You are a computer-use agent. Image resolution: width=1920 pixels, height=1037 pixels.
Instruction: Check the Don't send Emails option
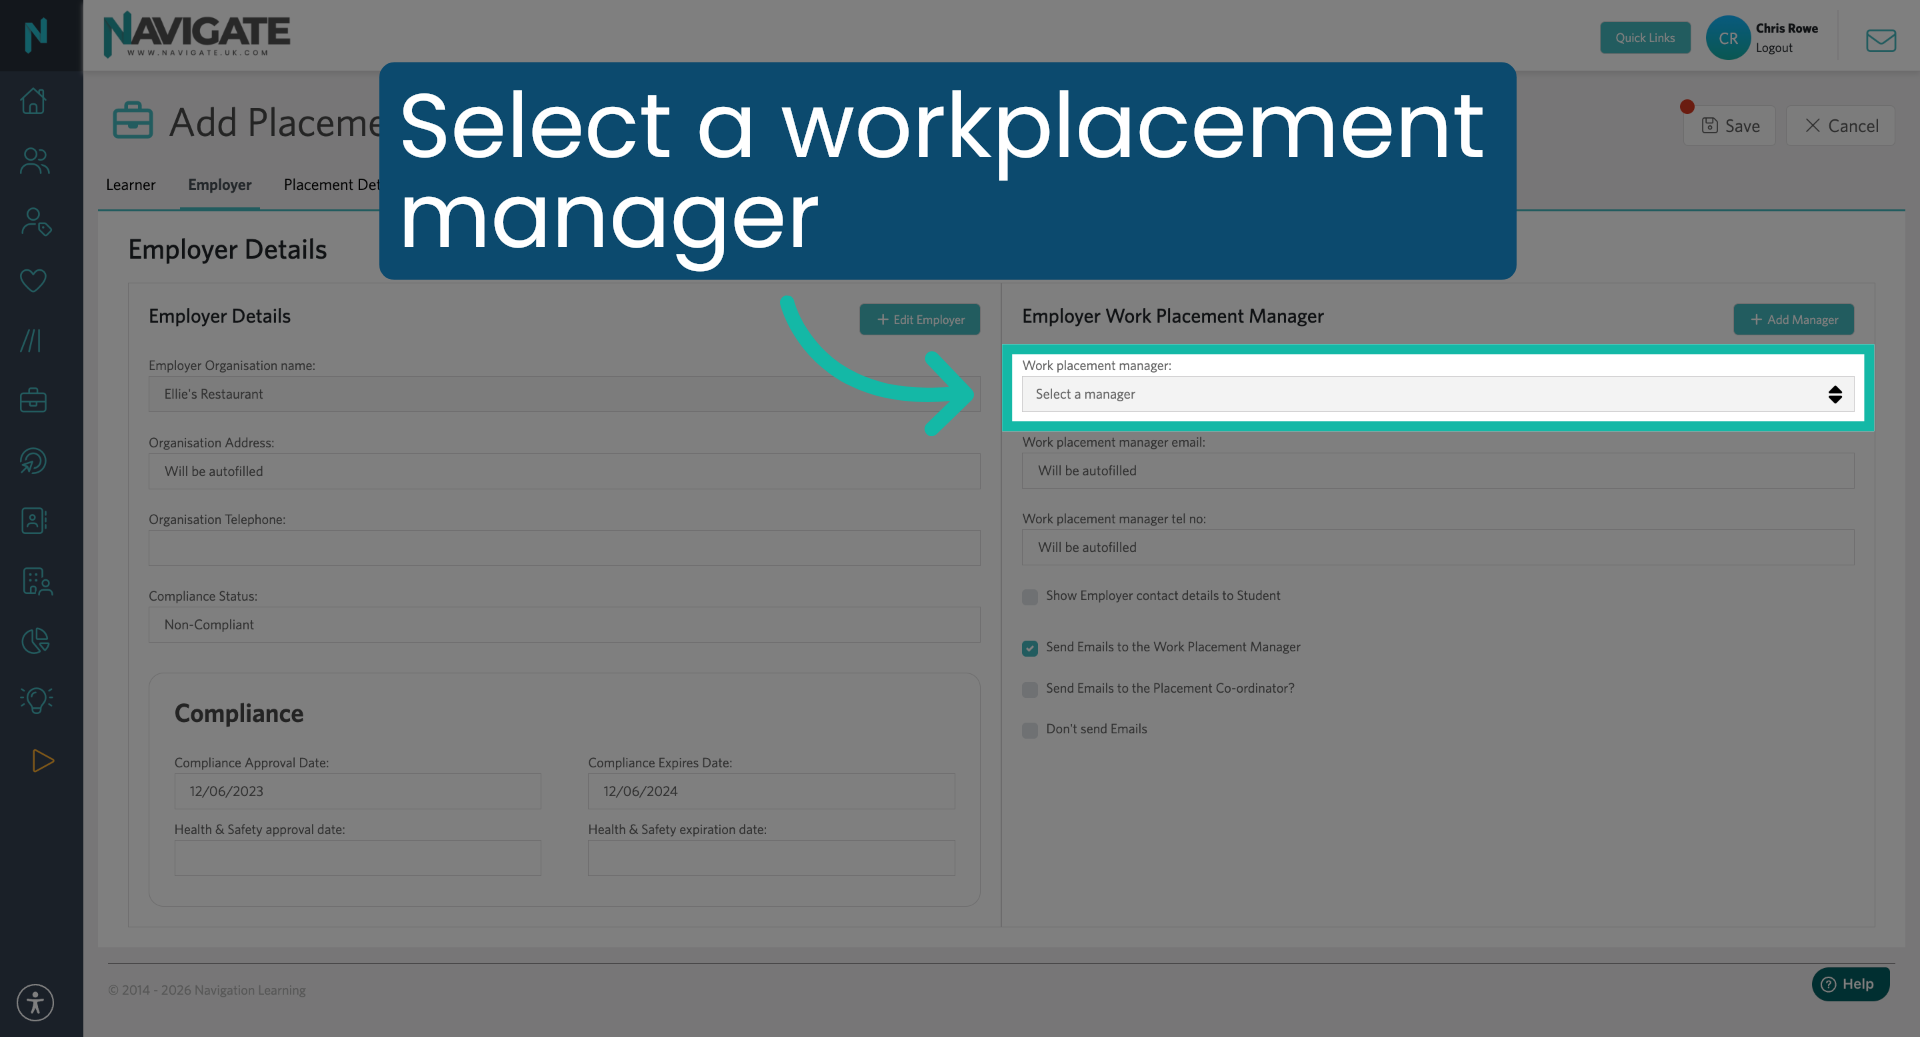tap(1029, 730)
